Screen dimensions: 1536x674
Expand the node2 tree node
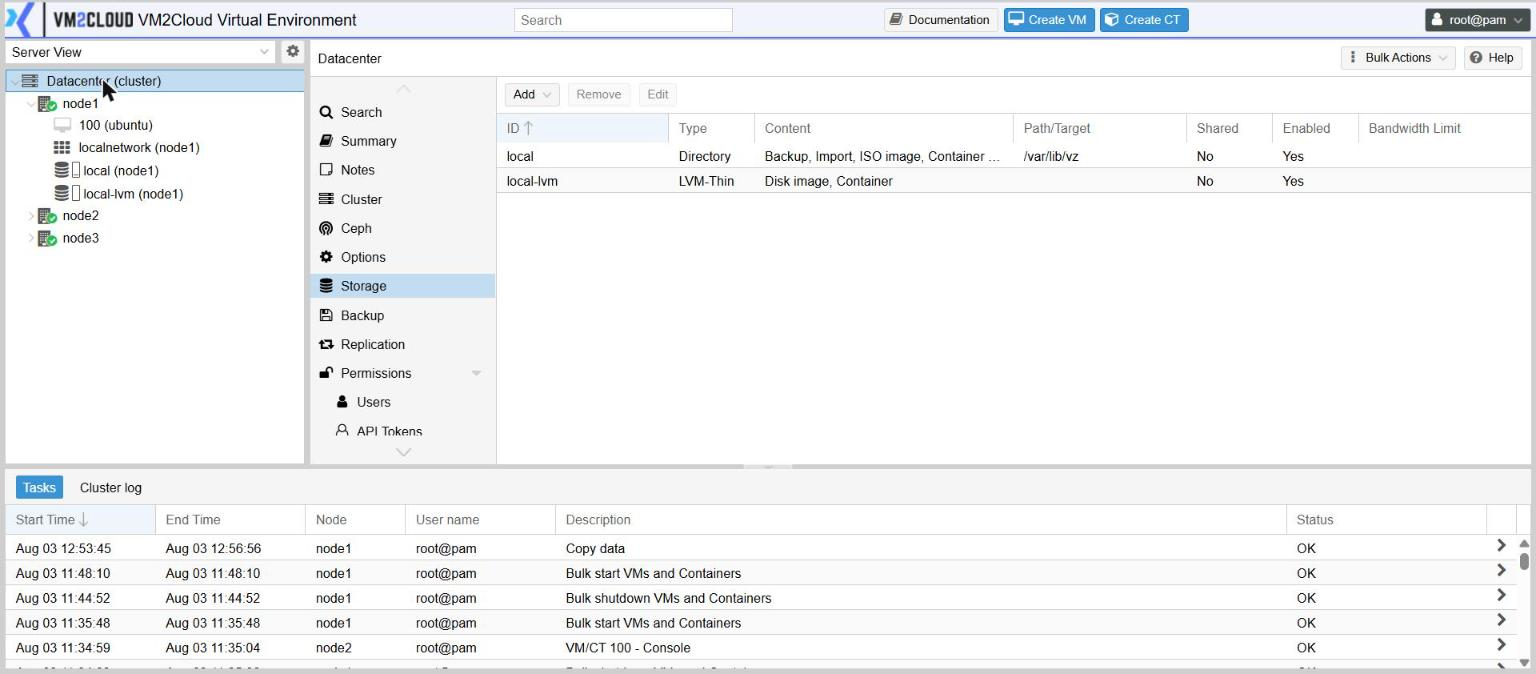[x=30, y=216]
